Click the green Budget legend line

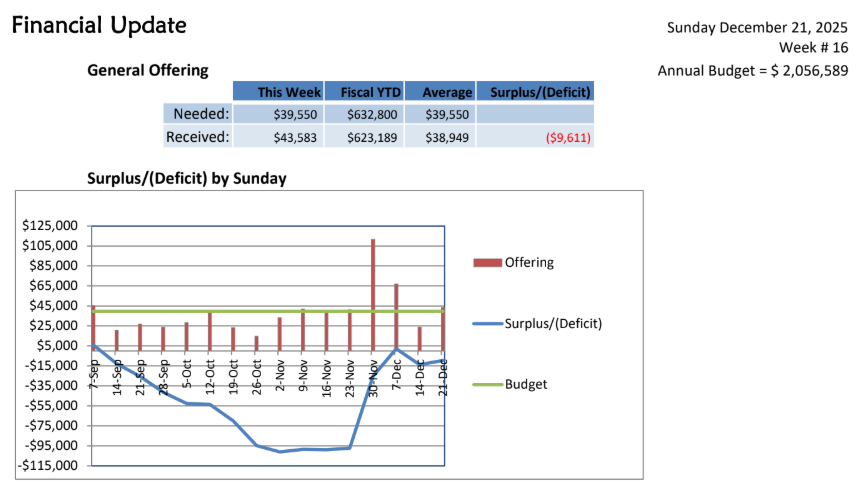pos(487,384)
